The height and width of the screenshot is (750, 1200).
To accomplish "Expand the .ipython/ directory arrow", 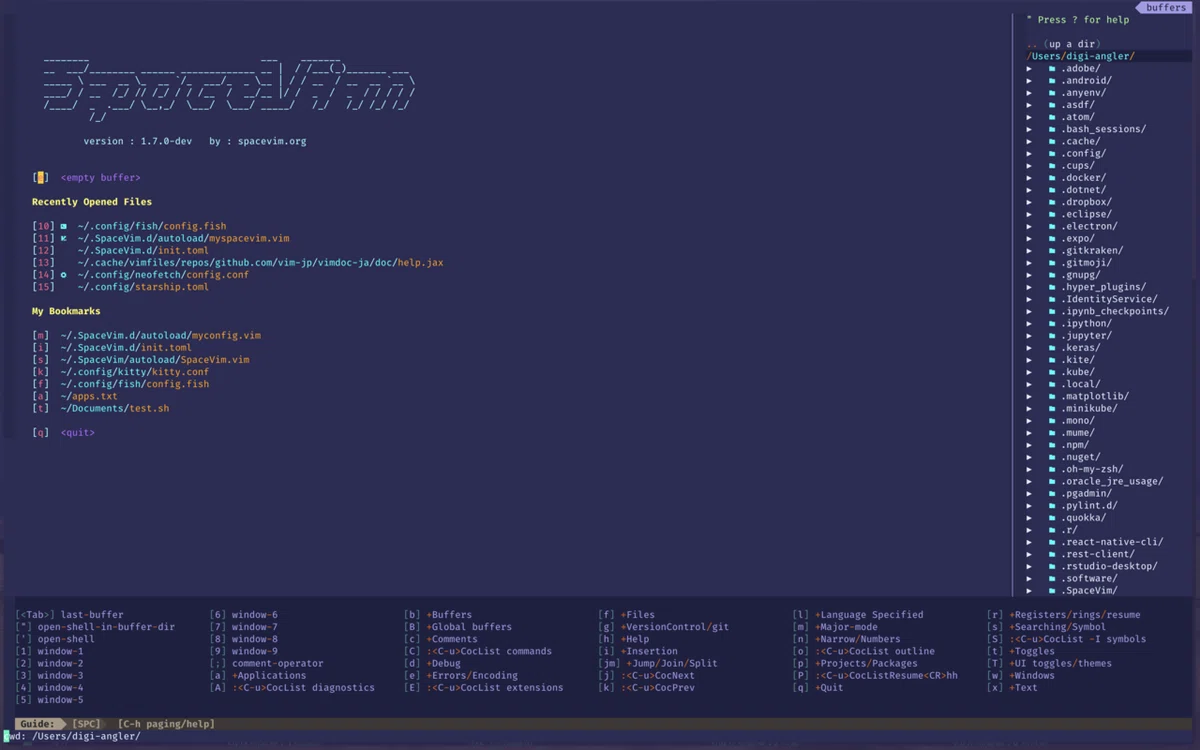I will [x=1029, y=323].
